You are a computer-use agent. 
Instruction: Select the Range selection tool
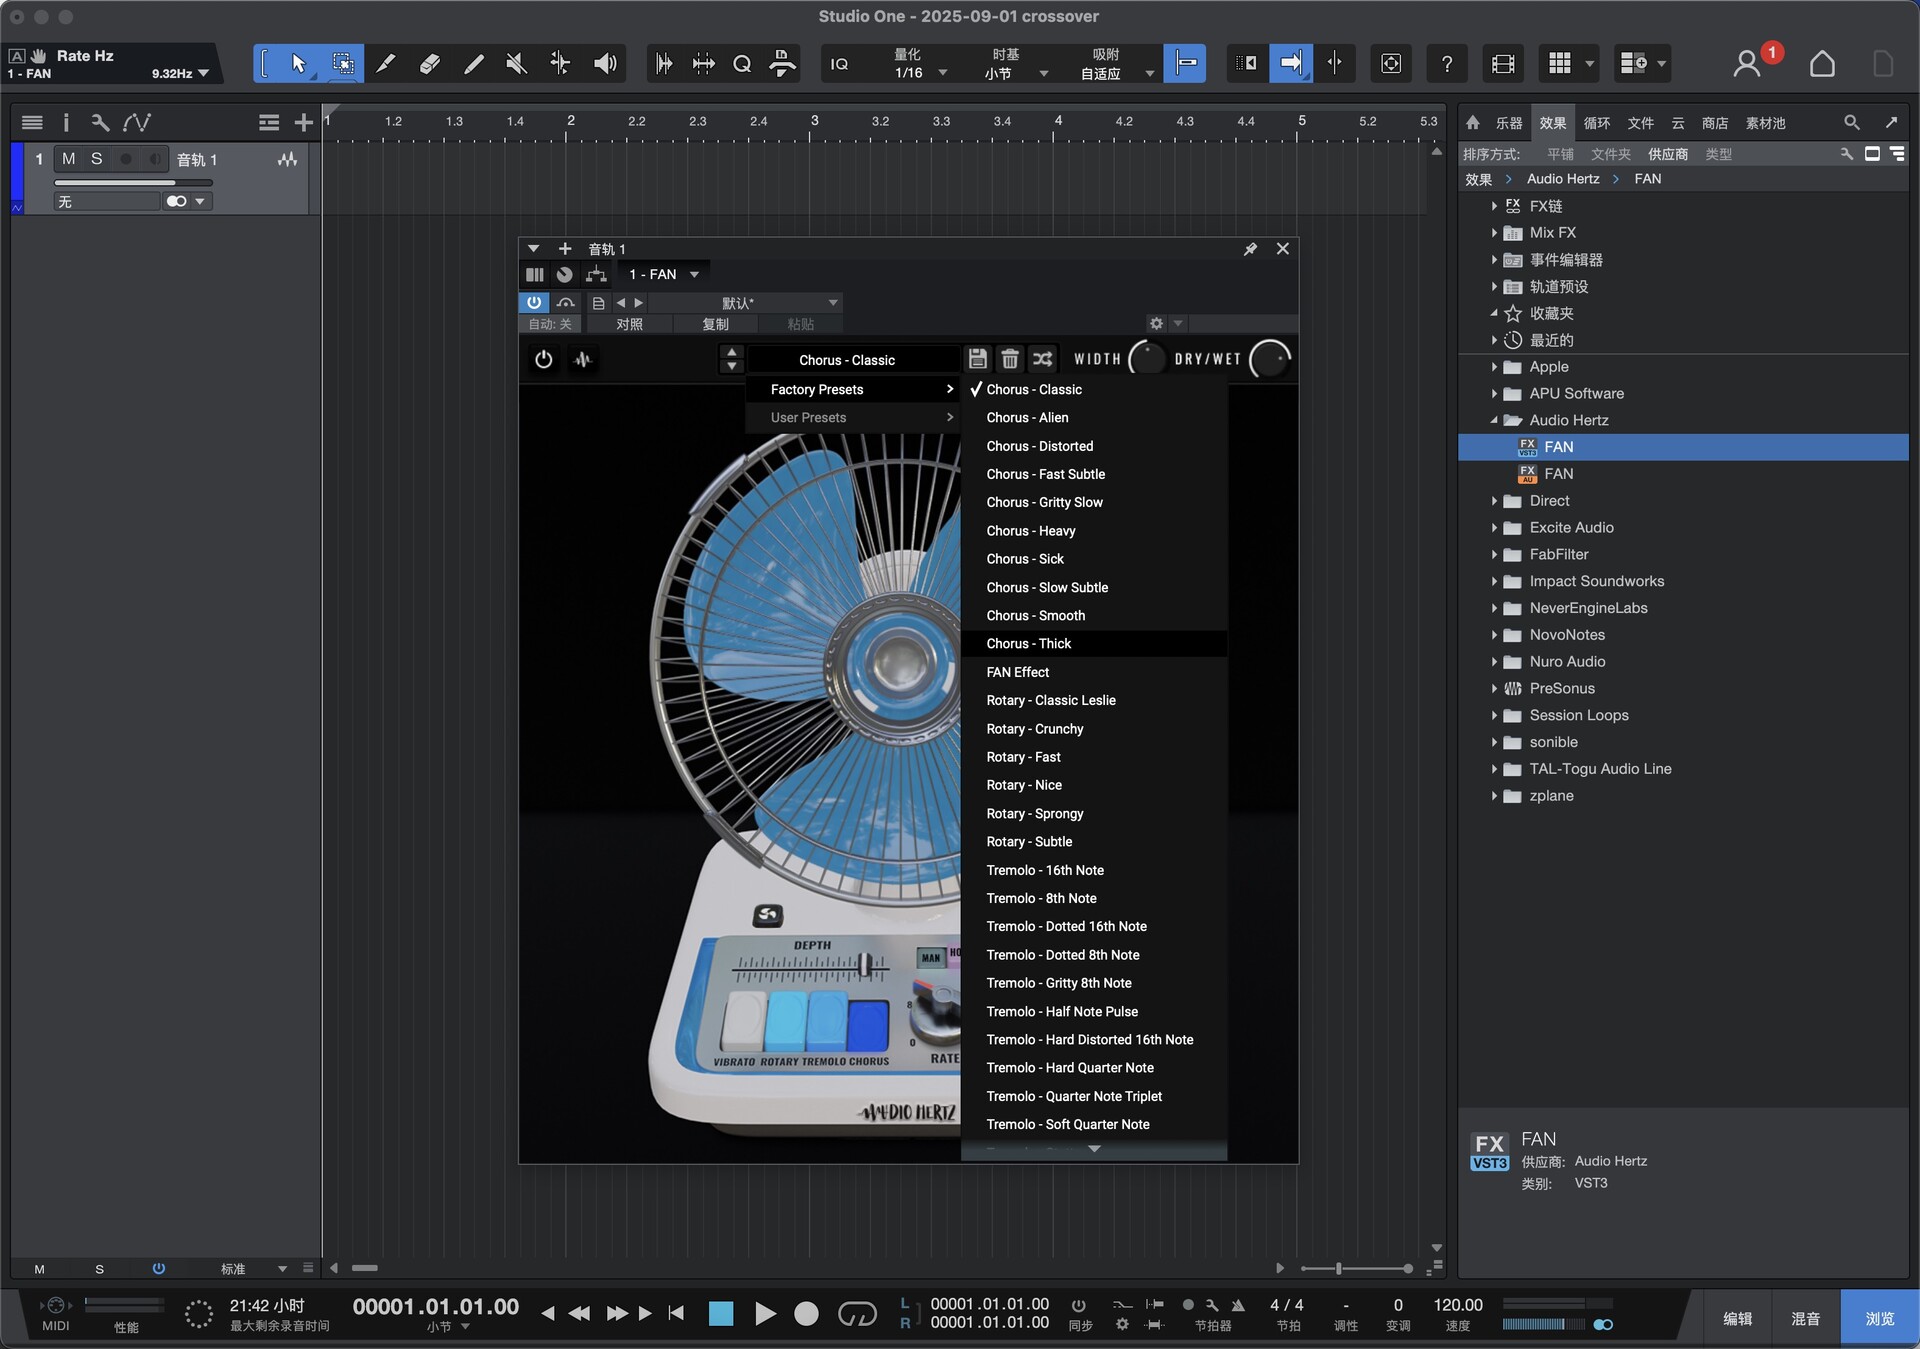343,64
